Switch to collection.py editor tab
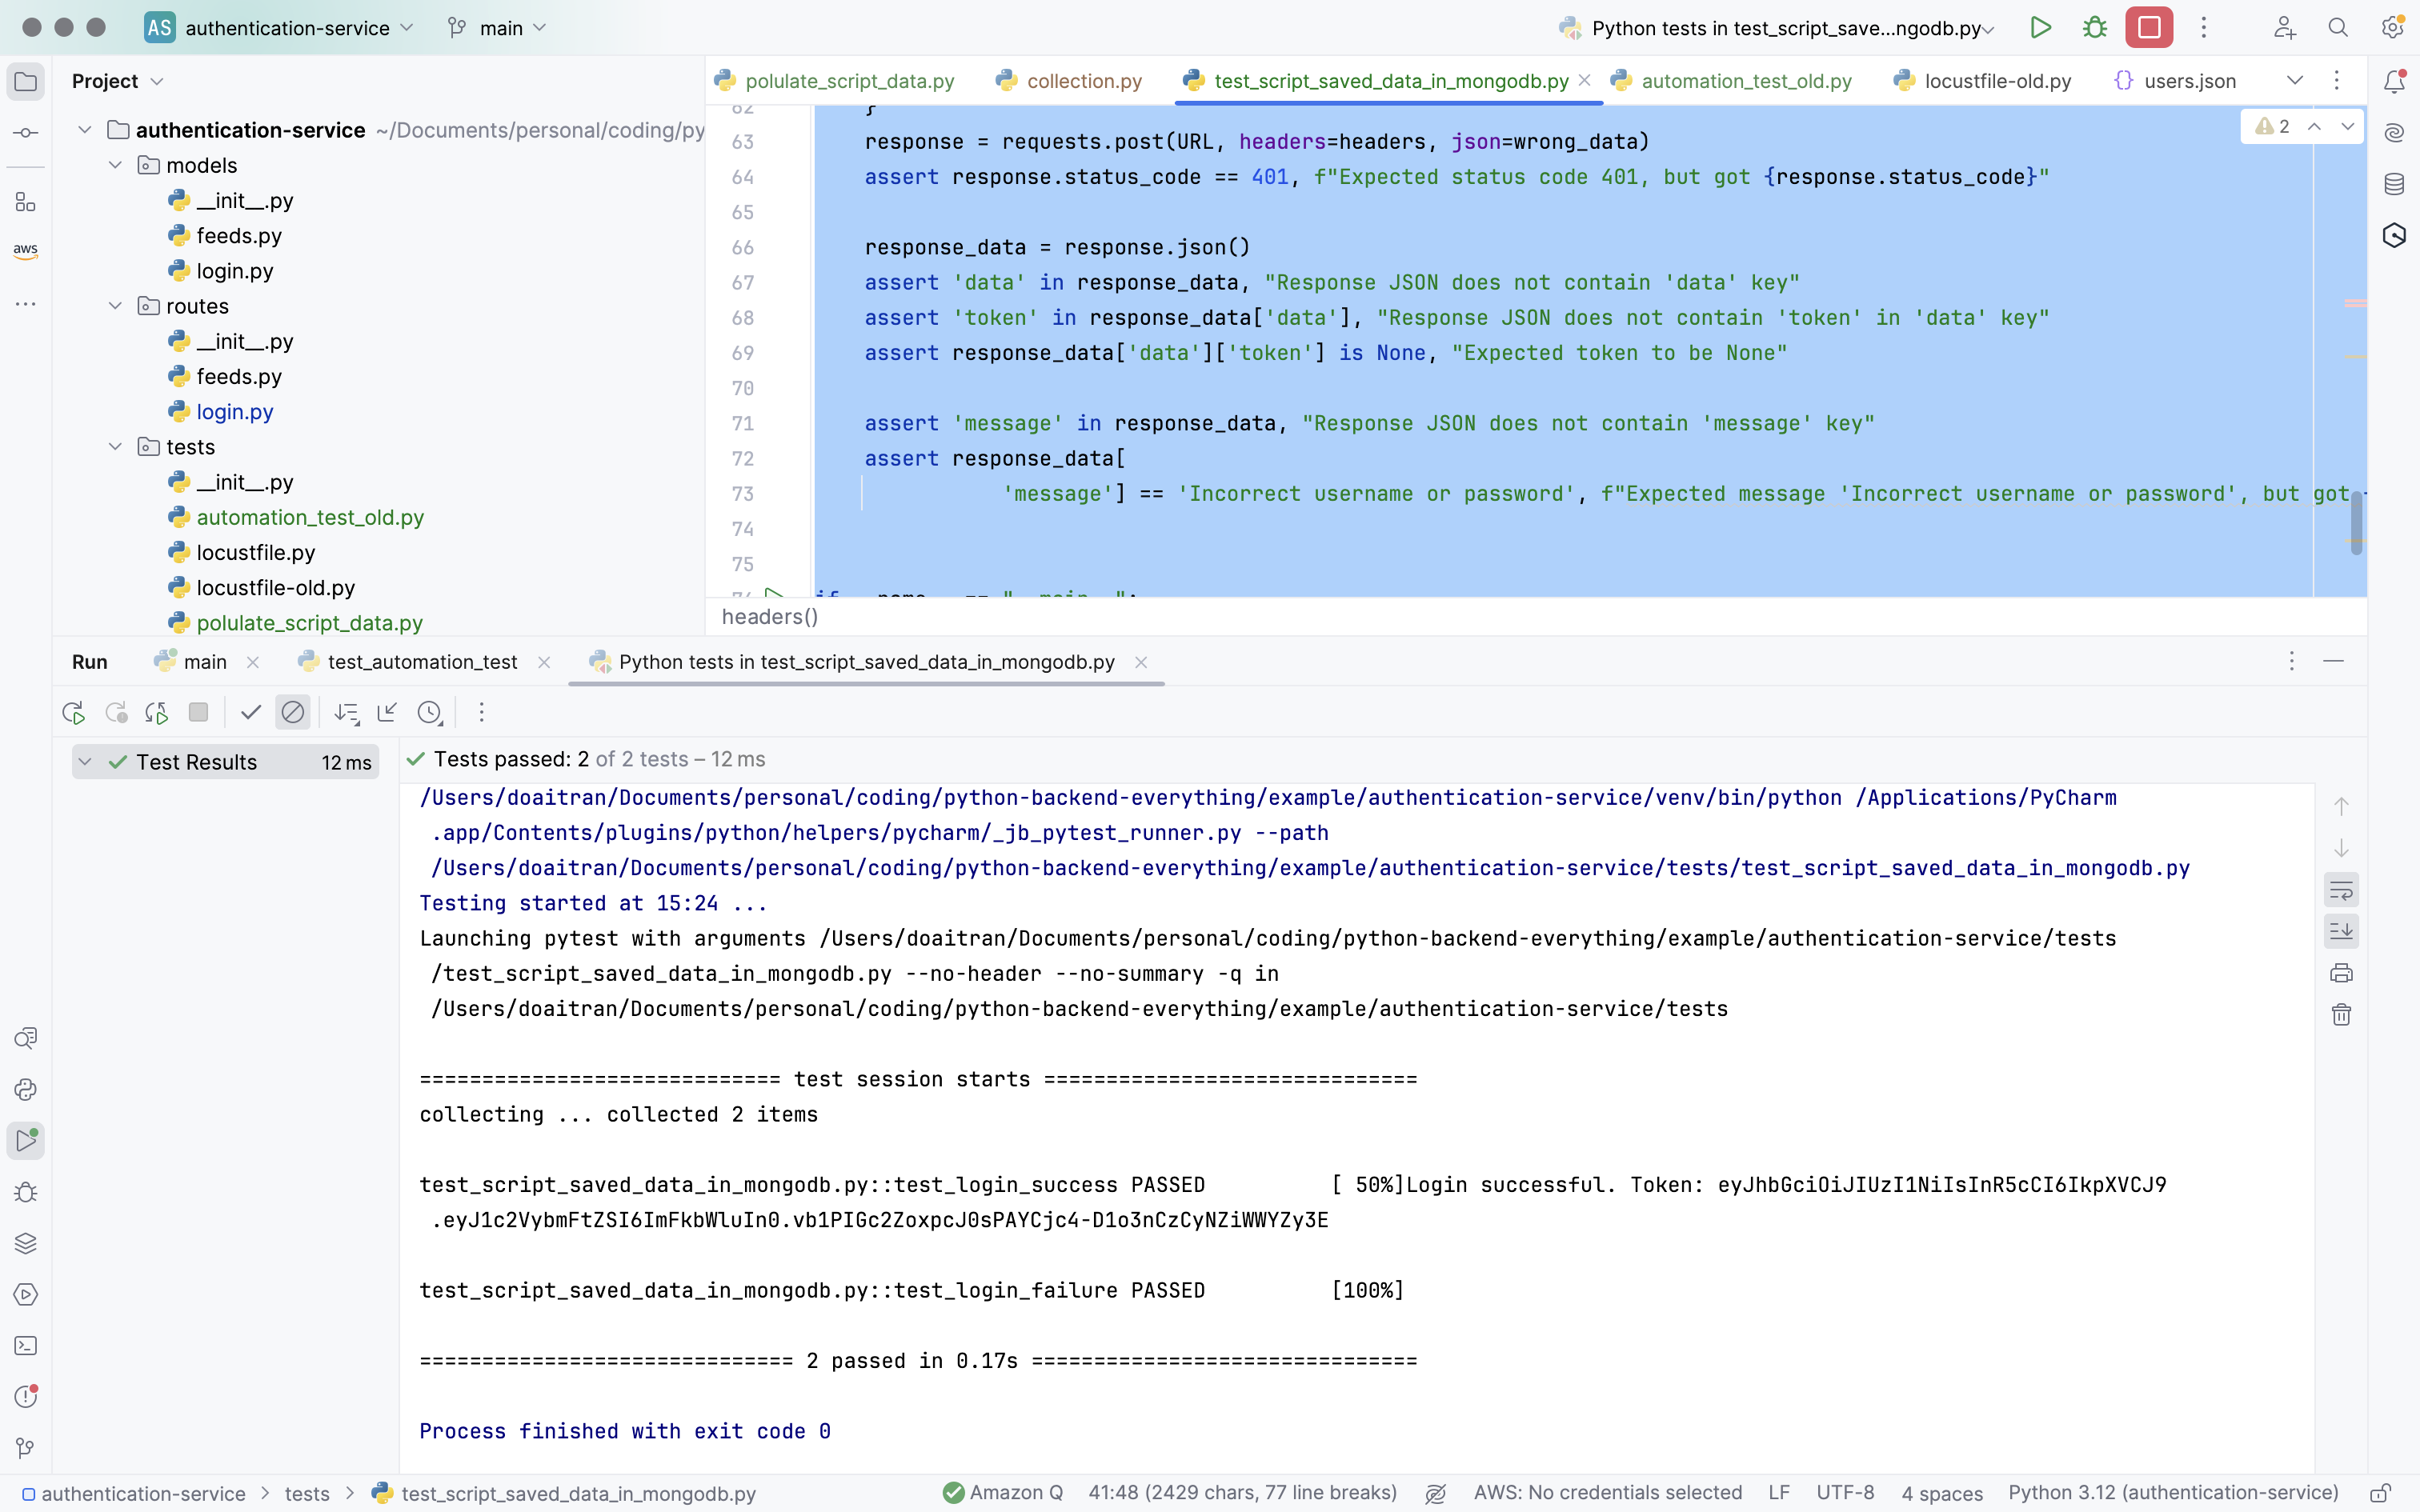The height and width of the screenshot is (1512, 2420). point(1069,81)
